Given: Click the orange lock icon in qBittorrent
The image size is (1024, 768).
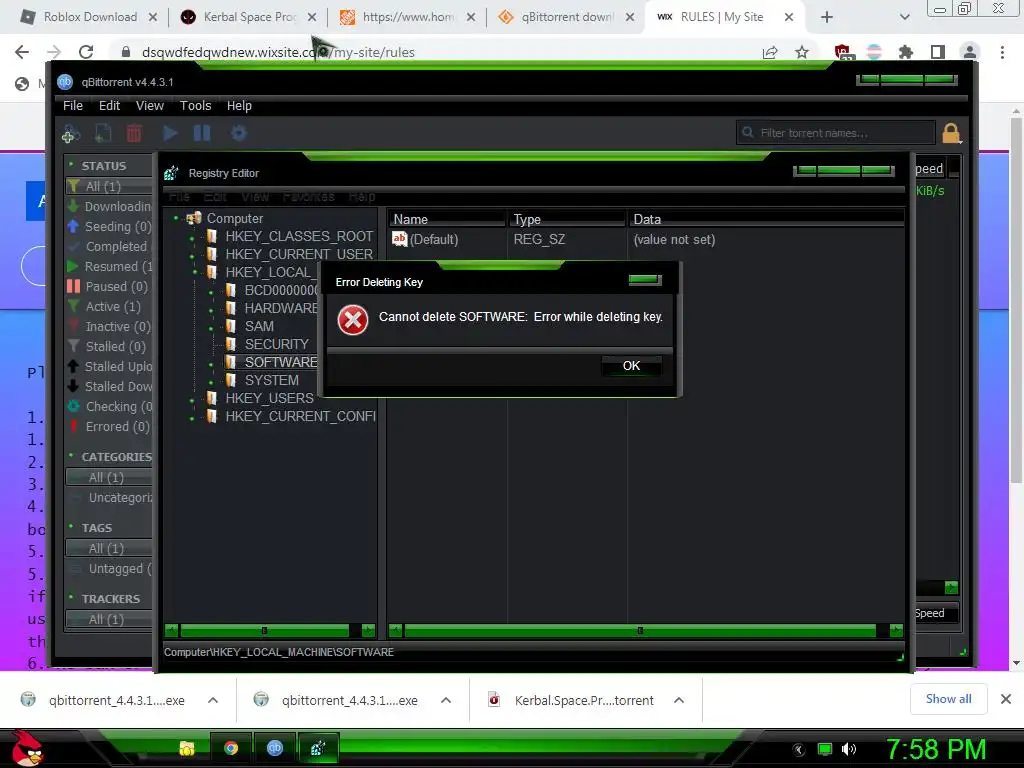Looking at the screenshot, I should pos(951,133).
